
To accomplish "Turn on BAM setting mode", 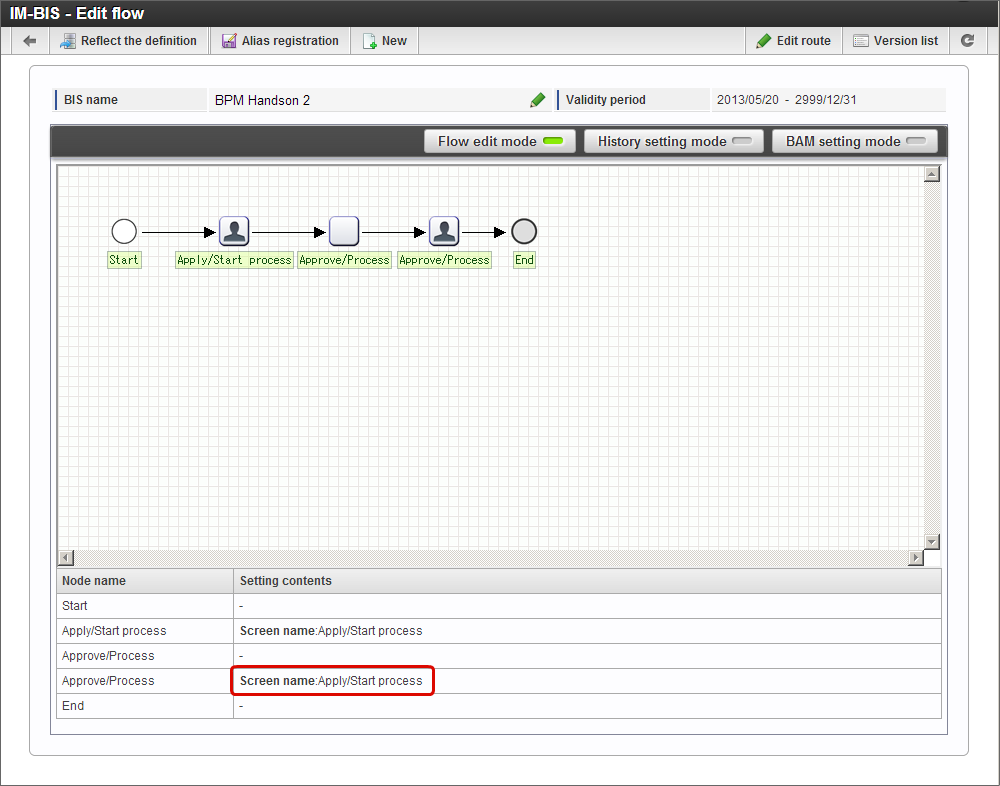I will click(855, 141).
